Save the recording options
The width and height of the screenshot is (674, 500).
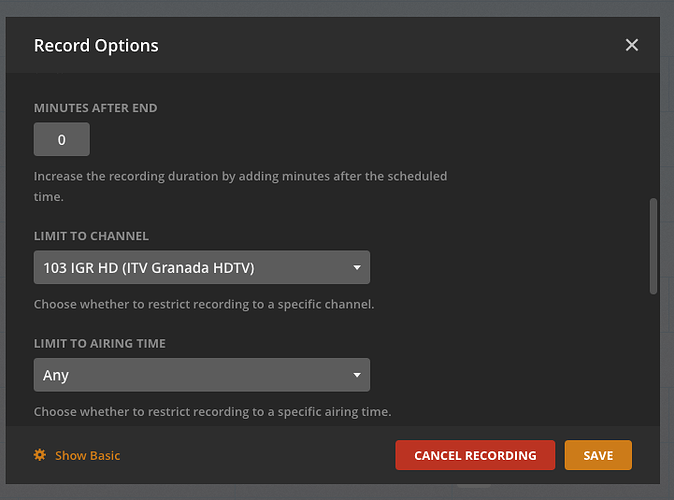[598, 455]
